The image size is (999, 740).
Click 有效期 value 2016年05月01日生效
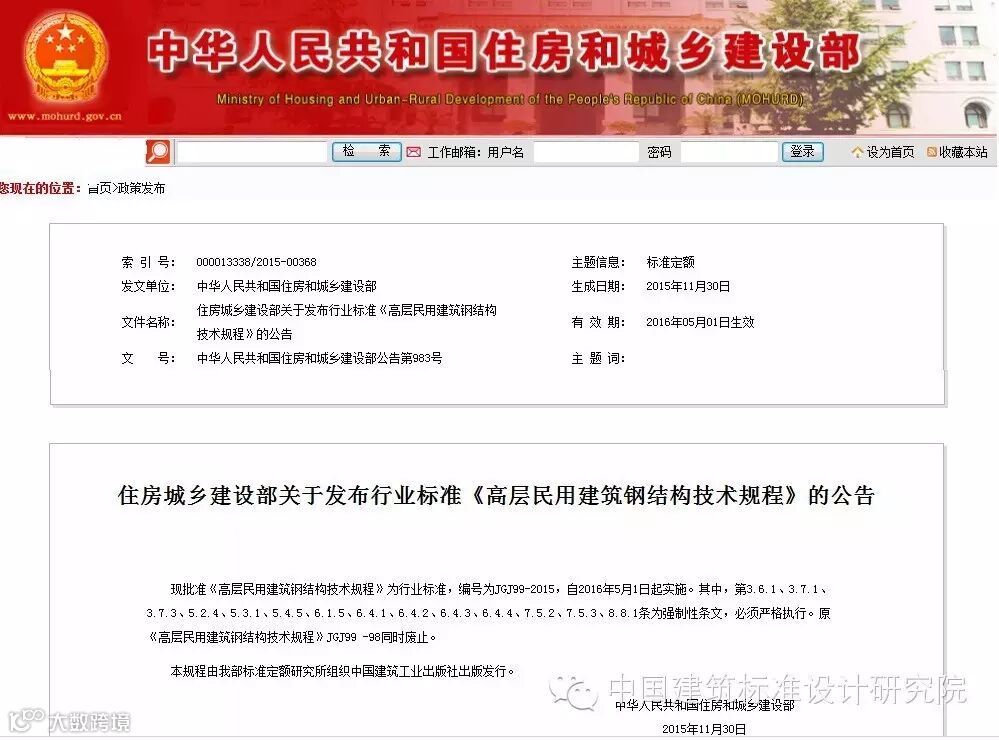tap(700, 323)
